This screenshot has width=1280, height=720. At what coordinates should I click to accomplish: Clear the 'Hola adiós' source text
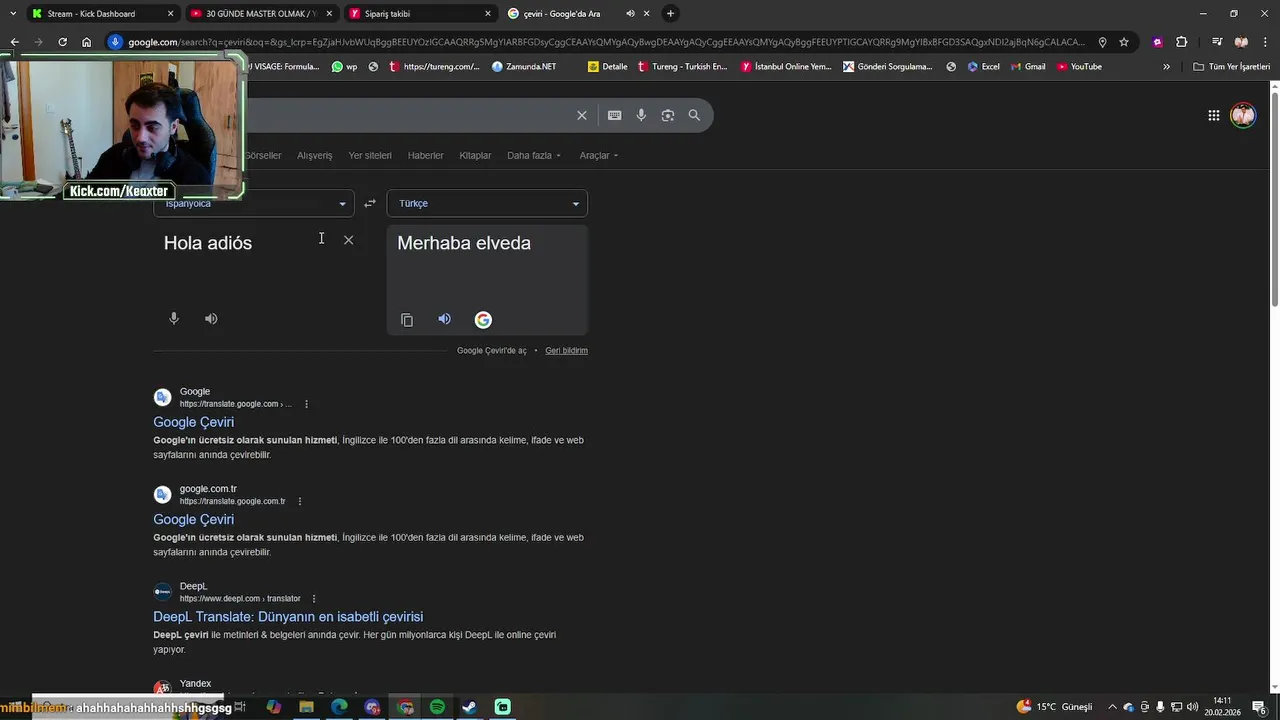pos(348,240)
